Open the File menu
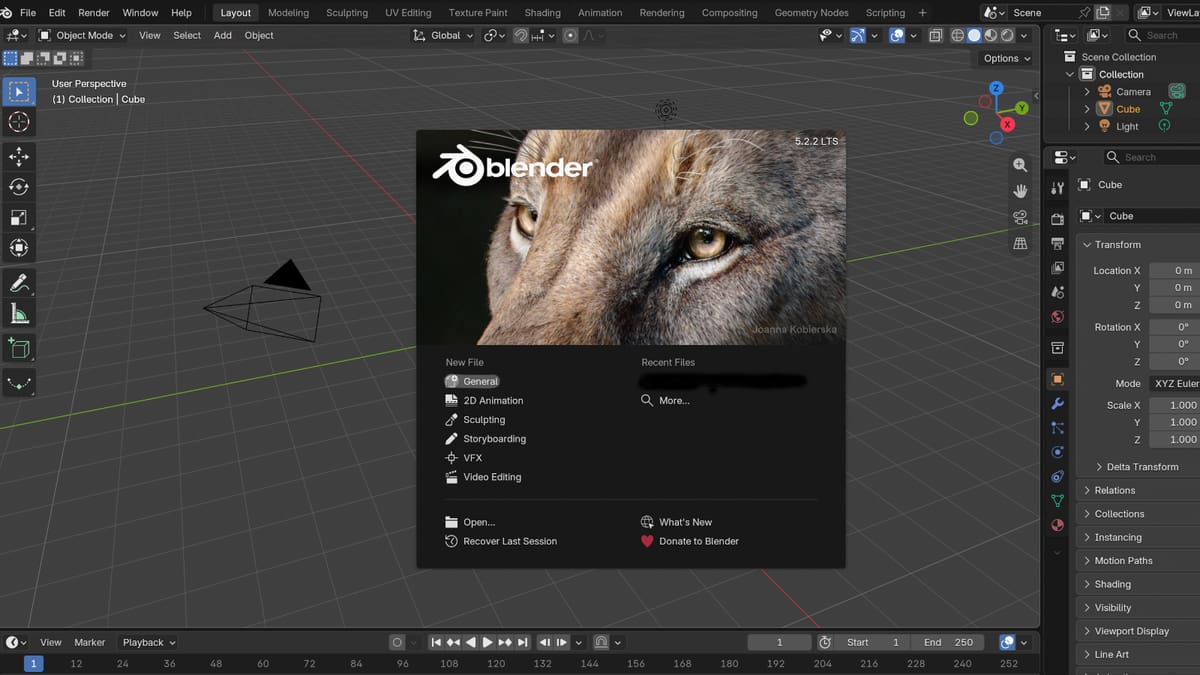This screenshot has width=1200, height=675. coord(28,13)
